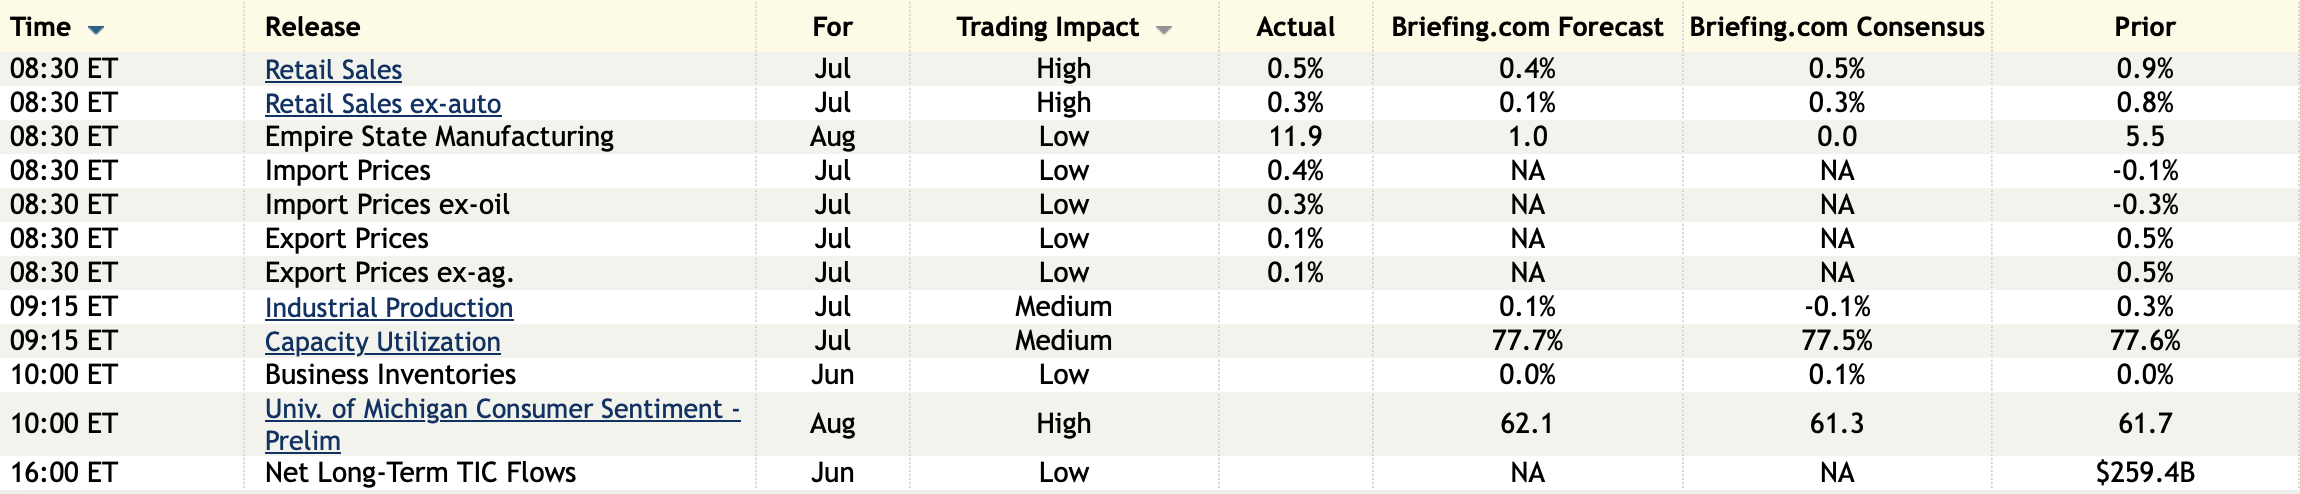Click the Actual column header
Screen dimensions: 2300x494
coord(1295,27)
